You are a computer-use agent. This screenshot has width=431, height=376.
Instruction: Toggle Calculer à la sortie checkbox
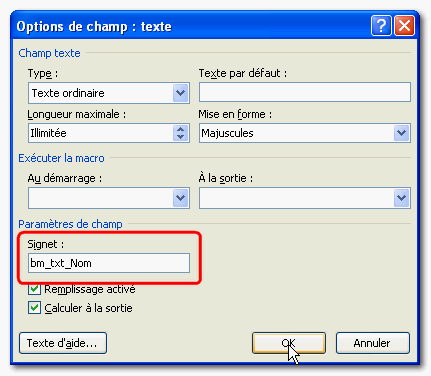coord(34,308)
